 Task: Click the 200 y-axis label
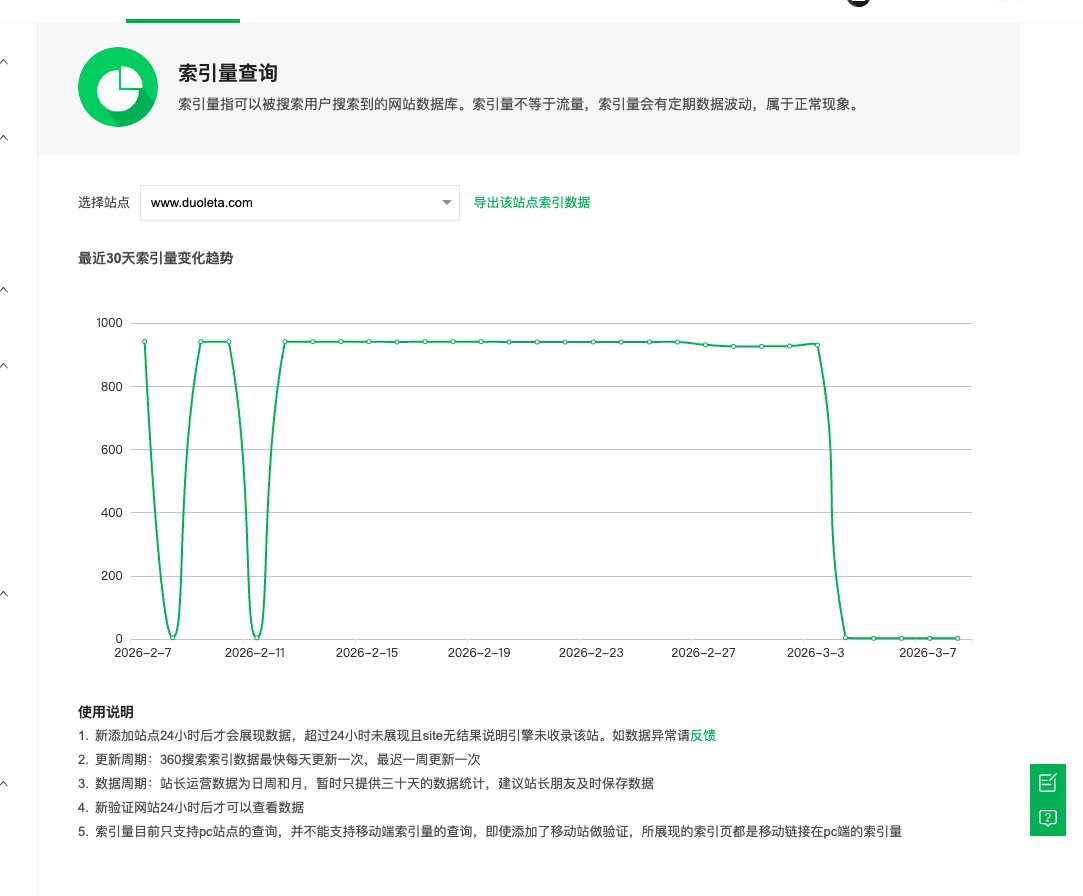pos(112,575)
